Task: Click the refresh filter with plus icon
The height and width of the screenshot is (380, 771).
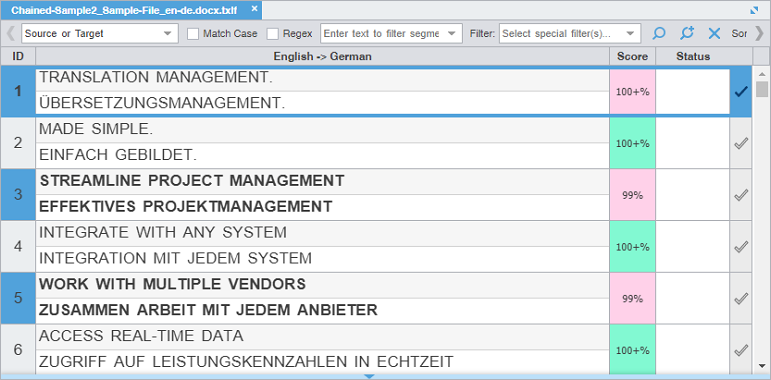Action: coord(686,33)
